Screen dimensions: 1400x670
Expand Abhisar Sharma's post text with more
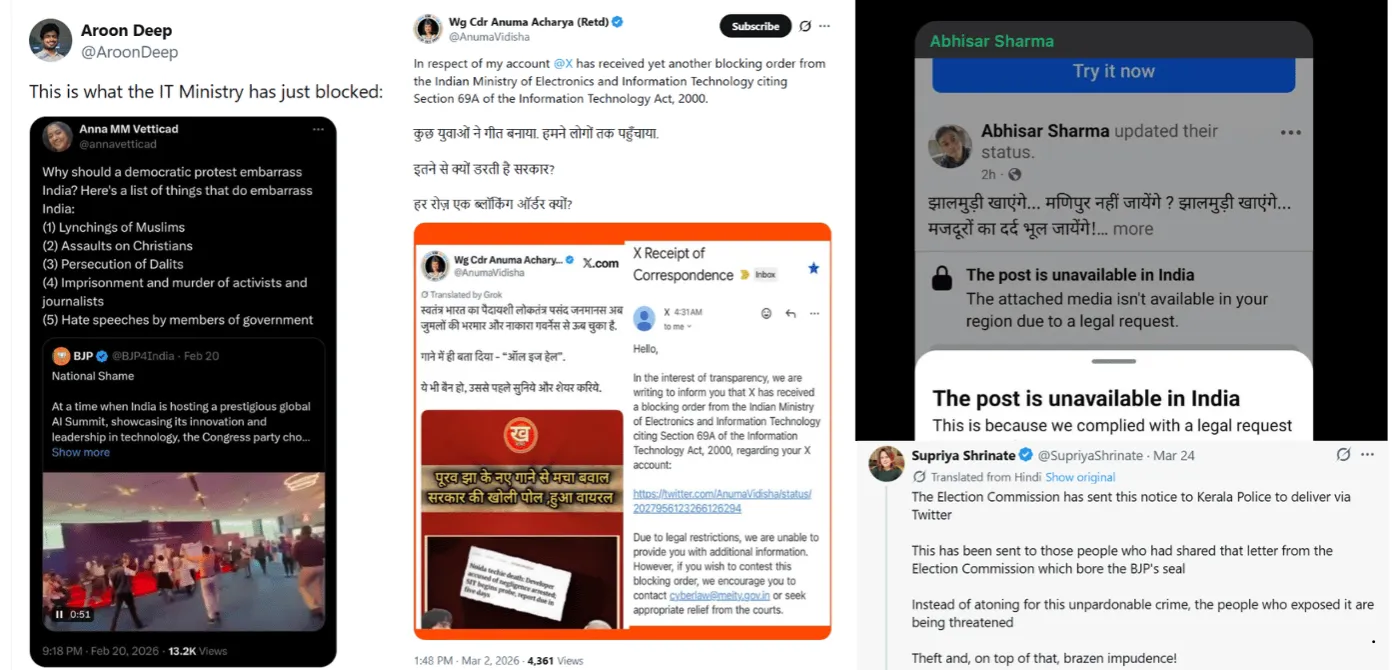[x=1133, y=229]
